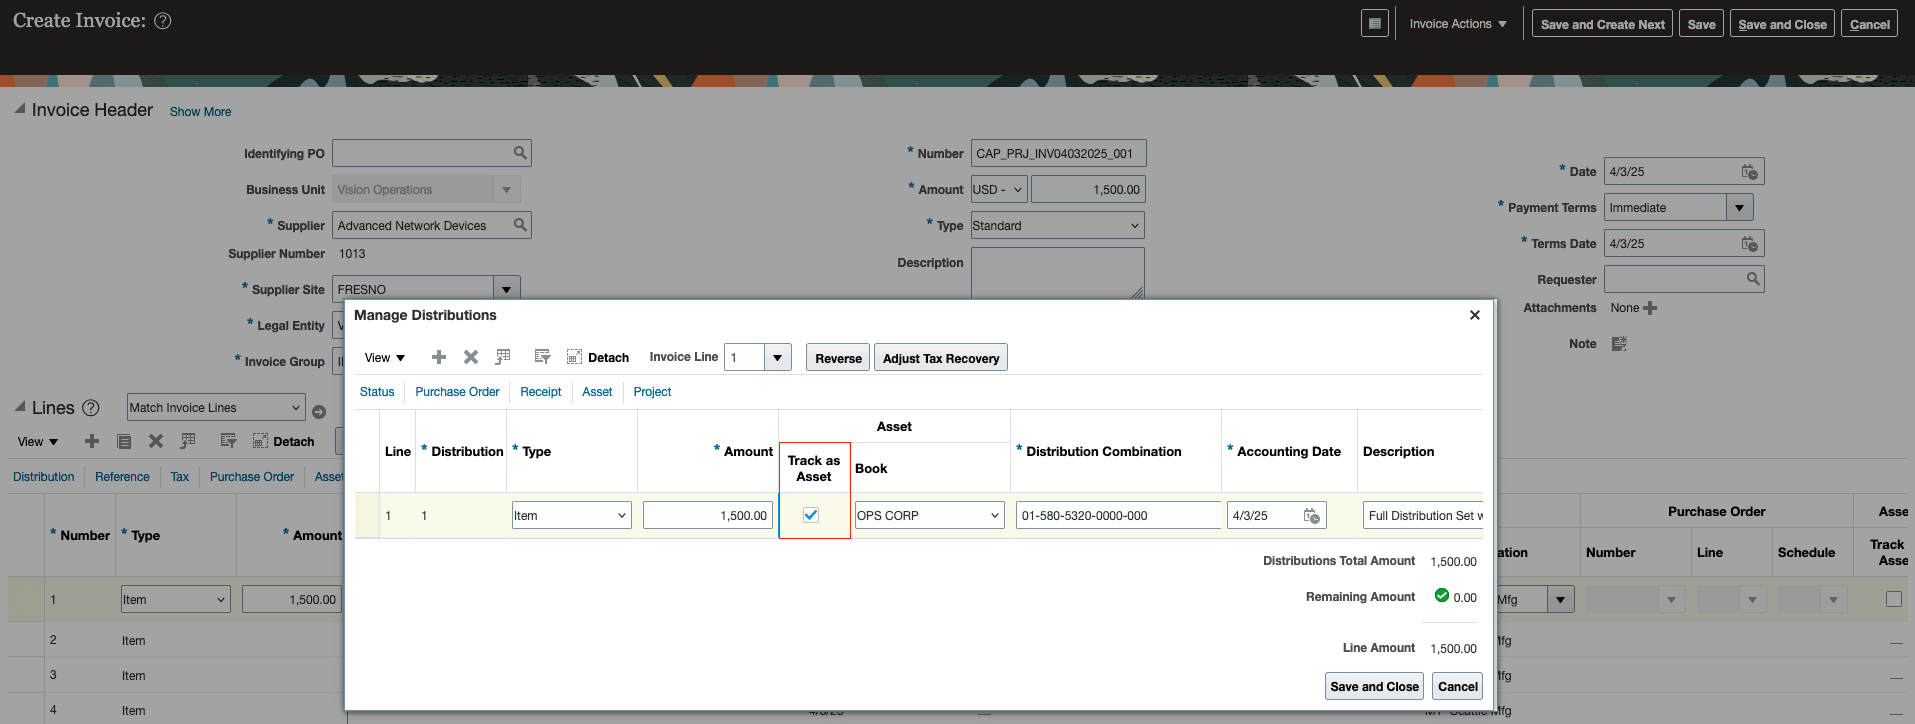Add a distribution row in Manage Distributions

click(439, 357)
